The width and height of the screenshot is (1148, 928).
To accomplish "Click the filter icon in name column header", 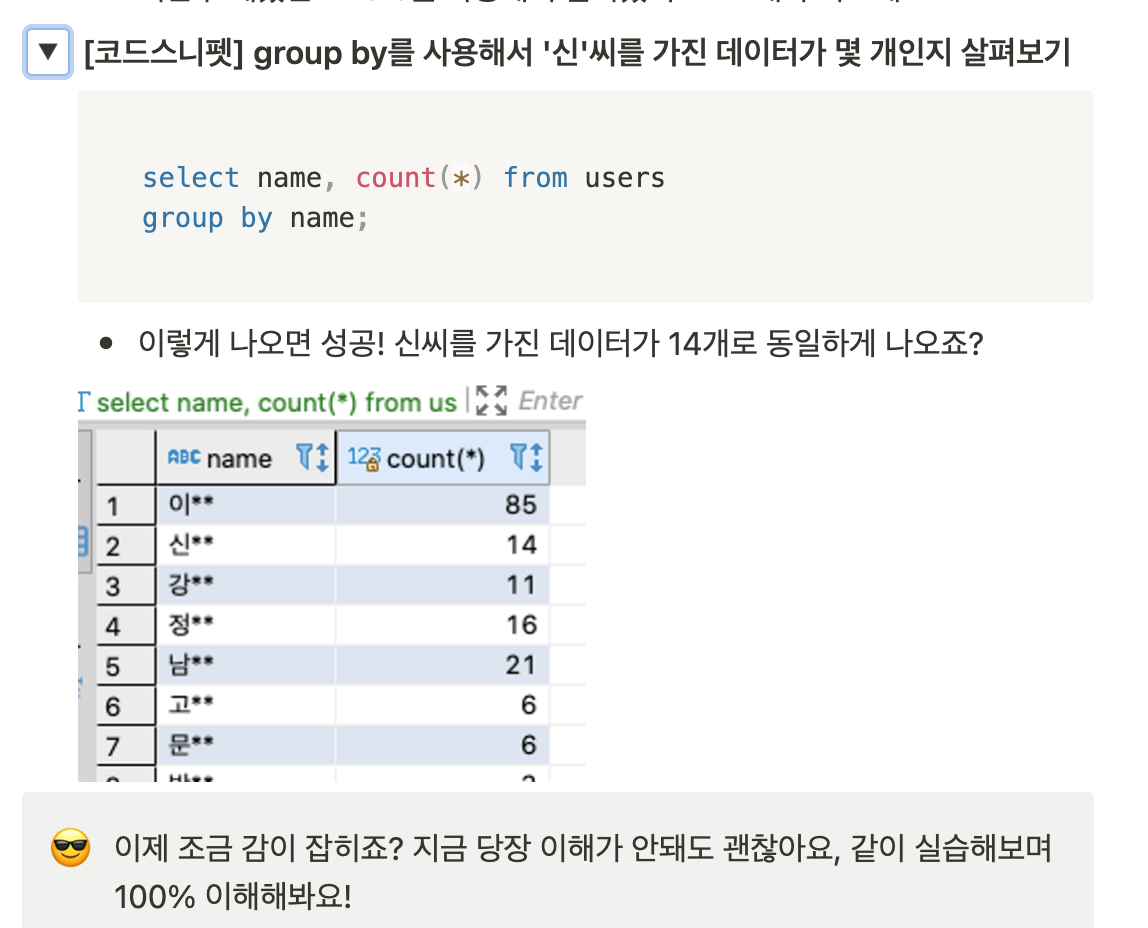I will pos(304,457).
